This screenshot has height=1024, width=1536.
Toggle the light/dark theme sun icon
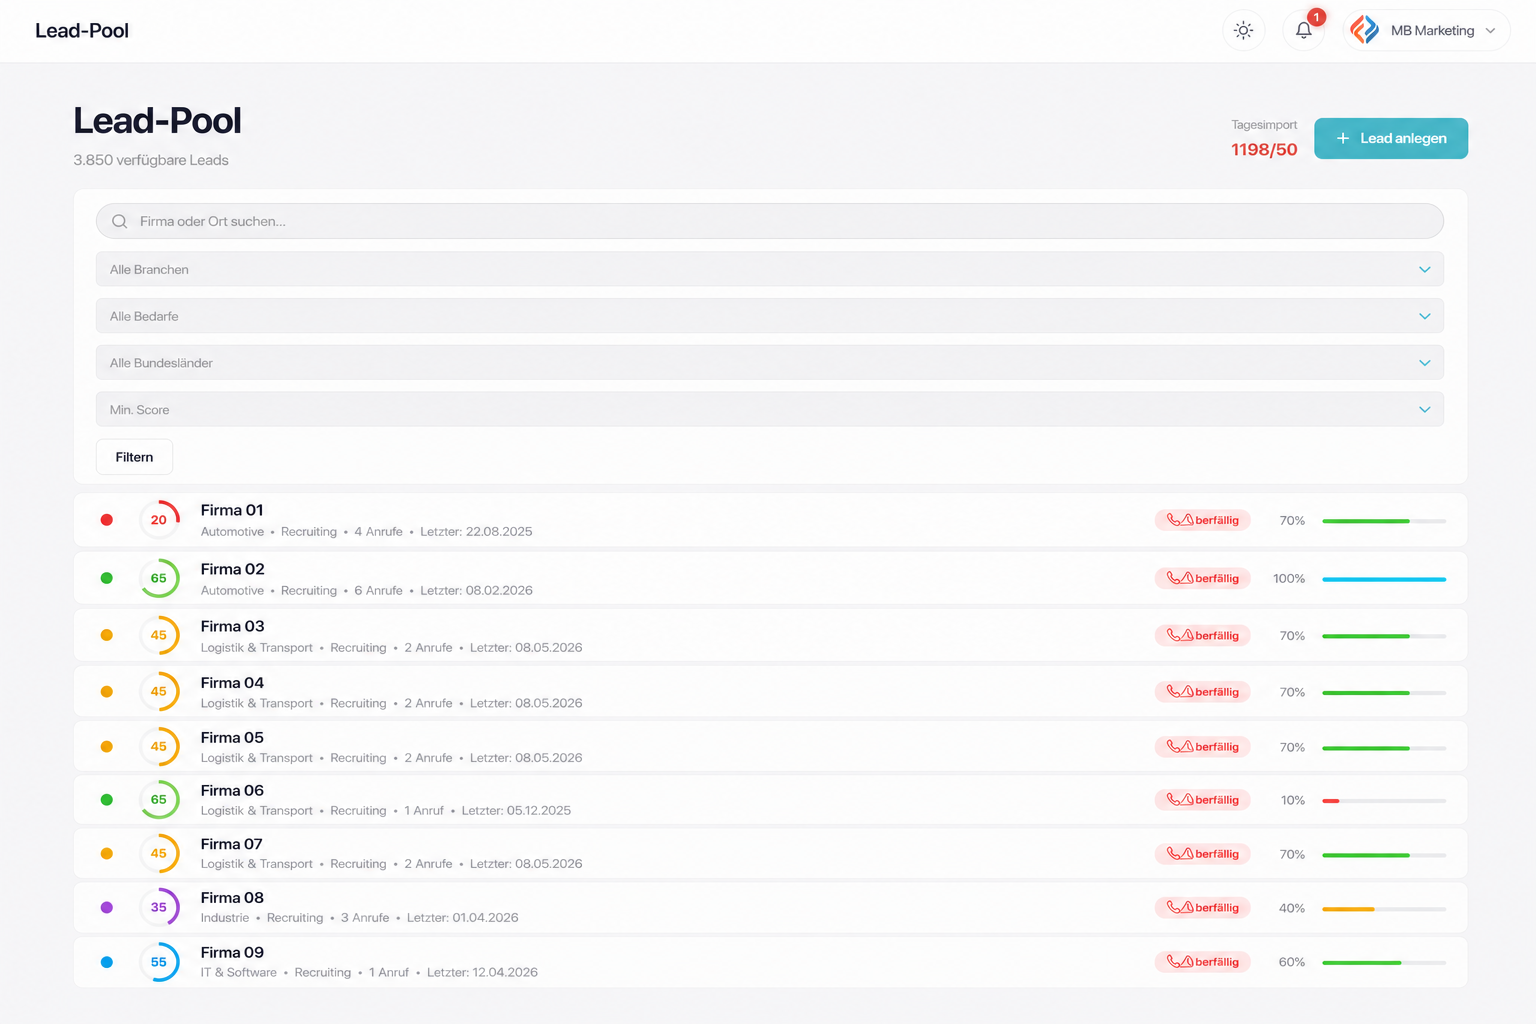click(1243, 31)
